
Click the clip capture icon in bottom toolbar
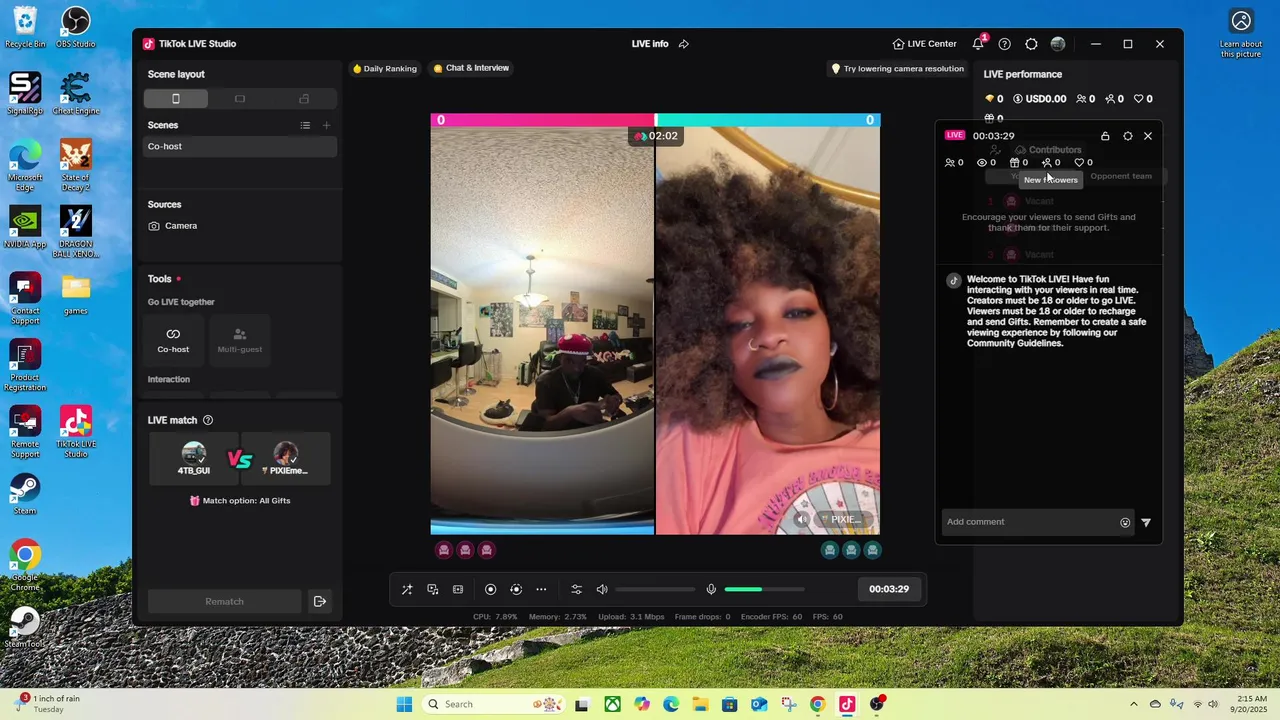458,589
